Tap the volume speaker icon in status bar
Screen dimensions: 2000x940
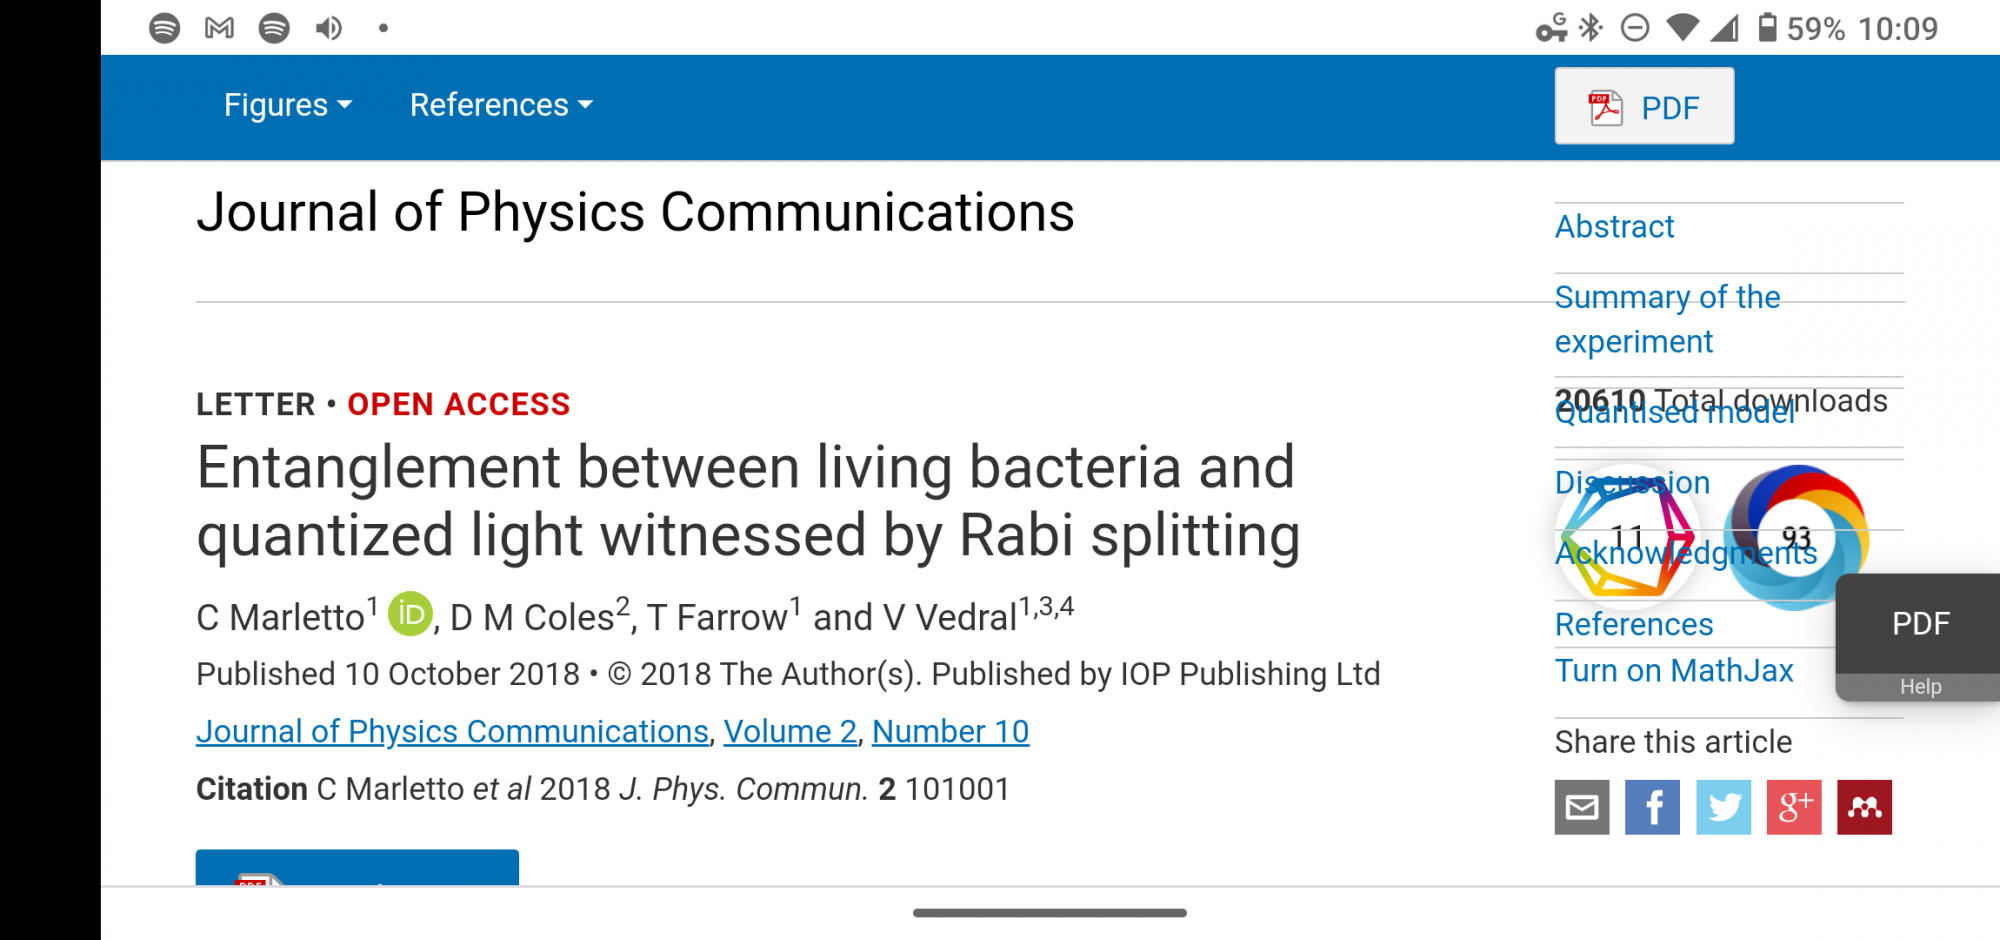328,28
